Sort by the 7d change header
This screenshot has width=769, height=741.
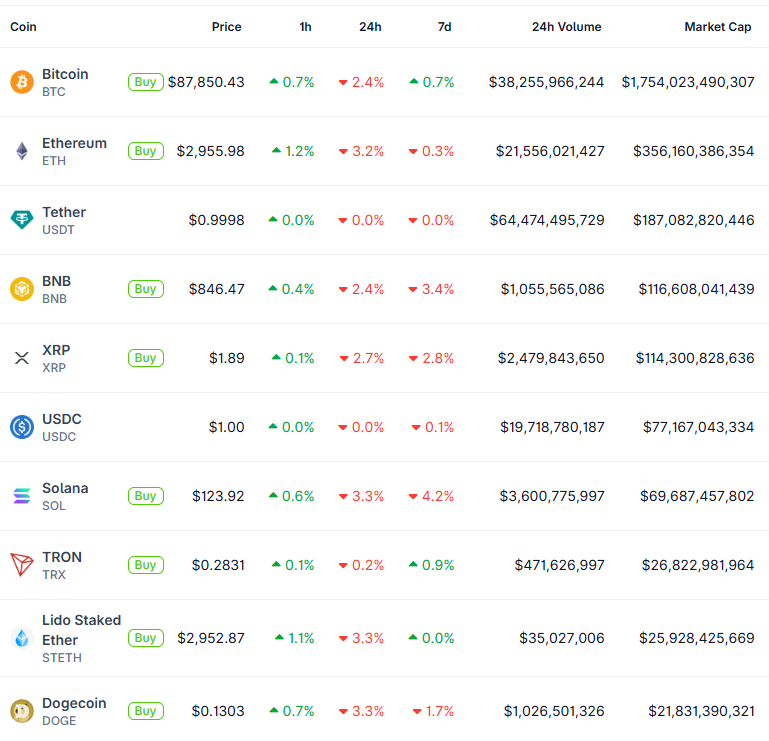pos(444,27)
